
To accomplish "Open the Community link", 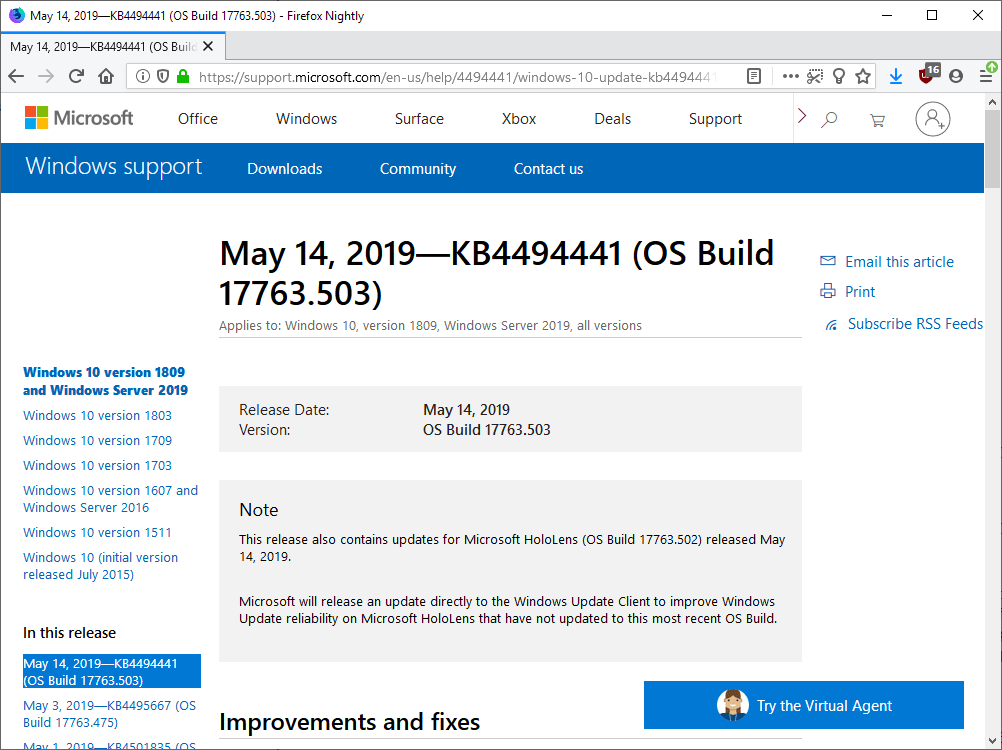I will [x=418, y=169].
